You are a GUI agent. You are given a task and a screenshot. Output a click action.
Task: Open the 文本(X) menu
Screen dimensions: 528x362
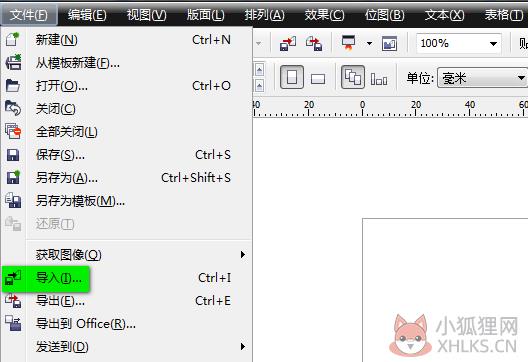pyautogui.click(x=444, y=15)
